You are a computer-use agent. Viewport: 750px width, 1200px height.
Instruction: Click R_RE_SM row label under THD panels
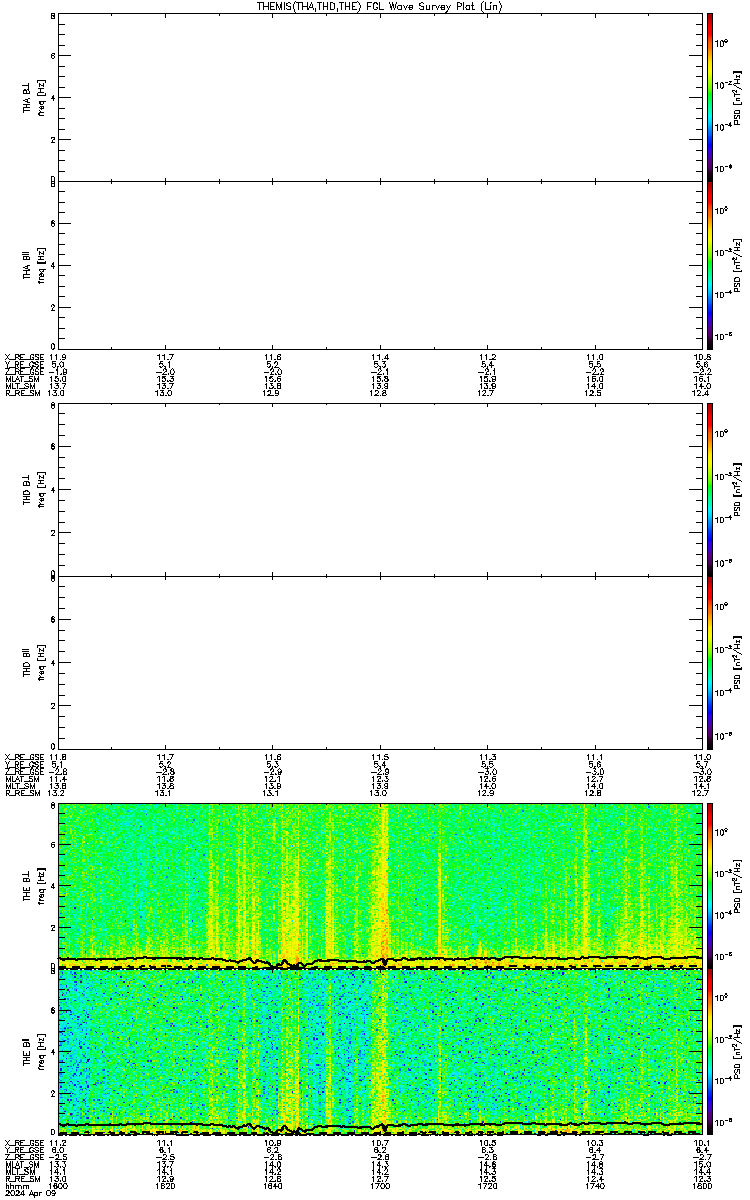click(x=22, y=793)
